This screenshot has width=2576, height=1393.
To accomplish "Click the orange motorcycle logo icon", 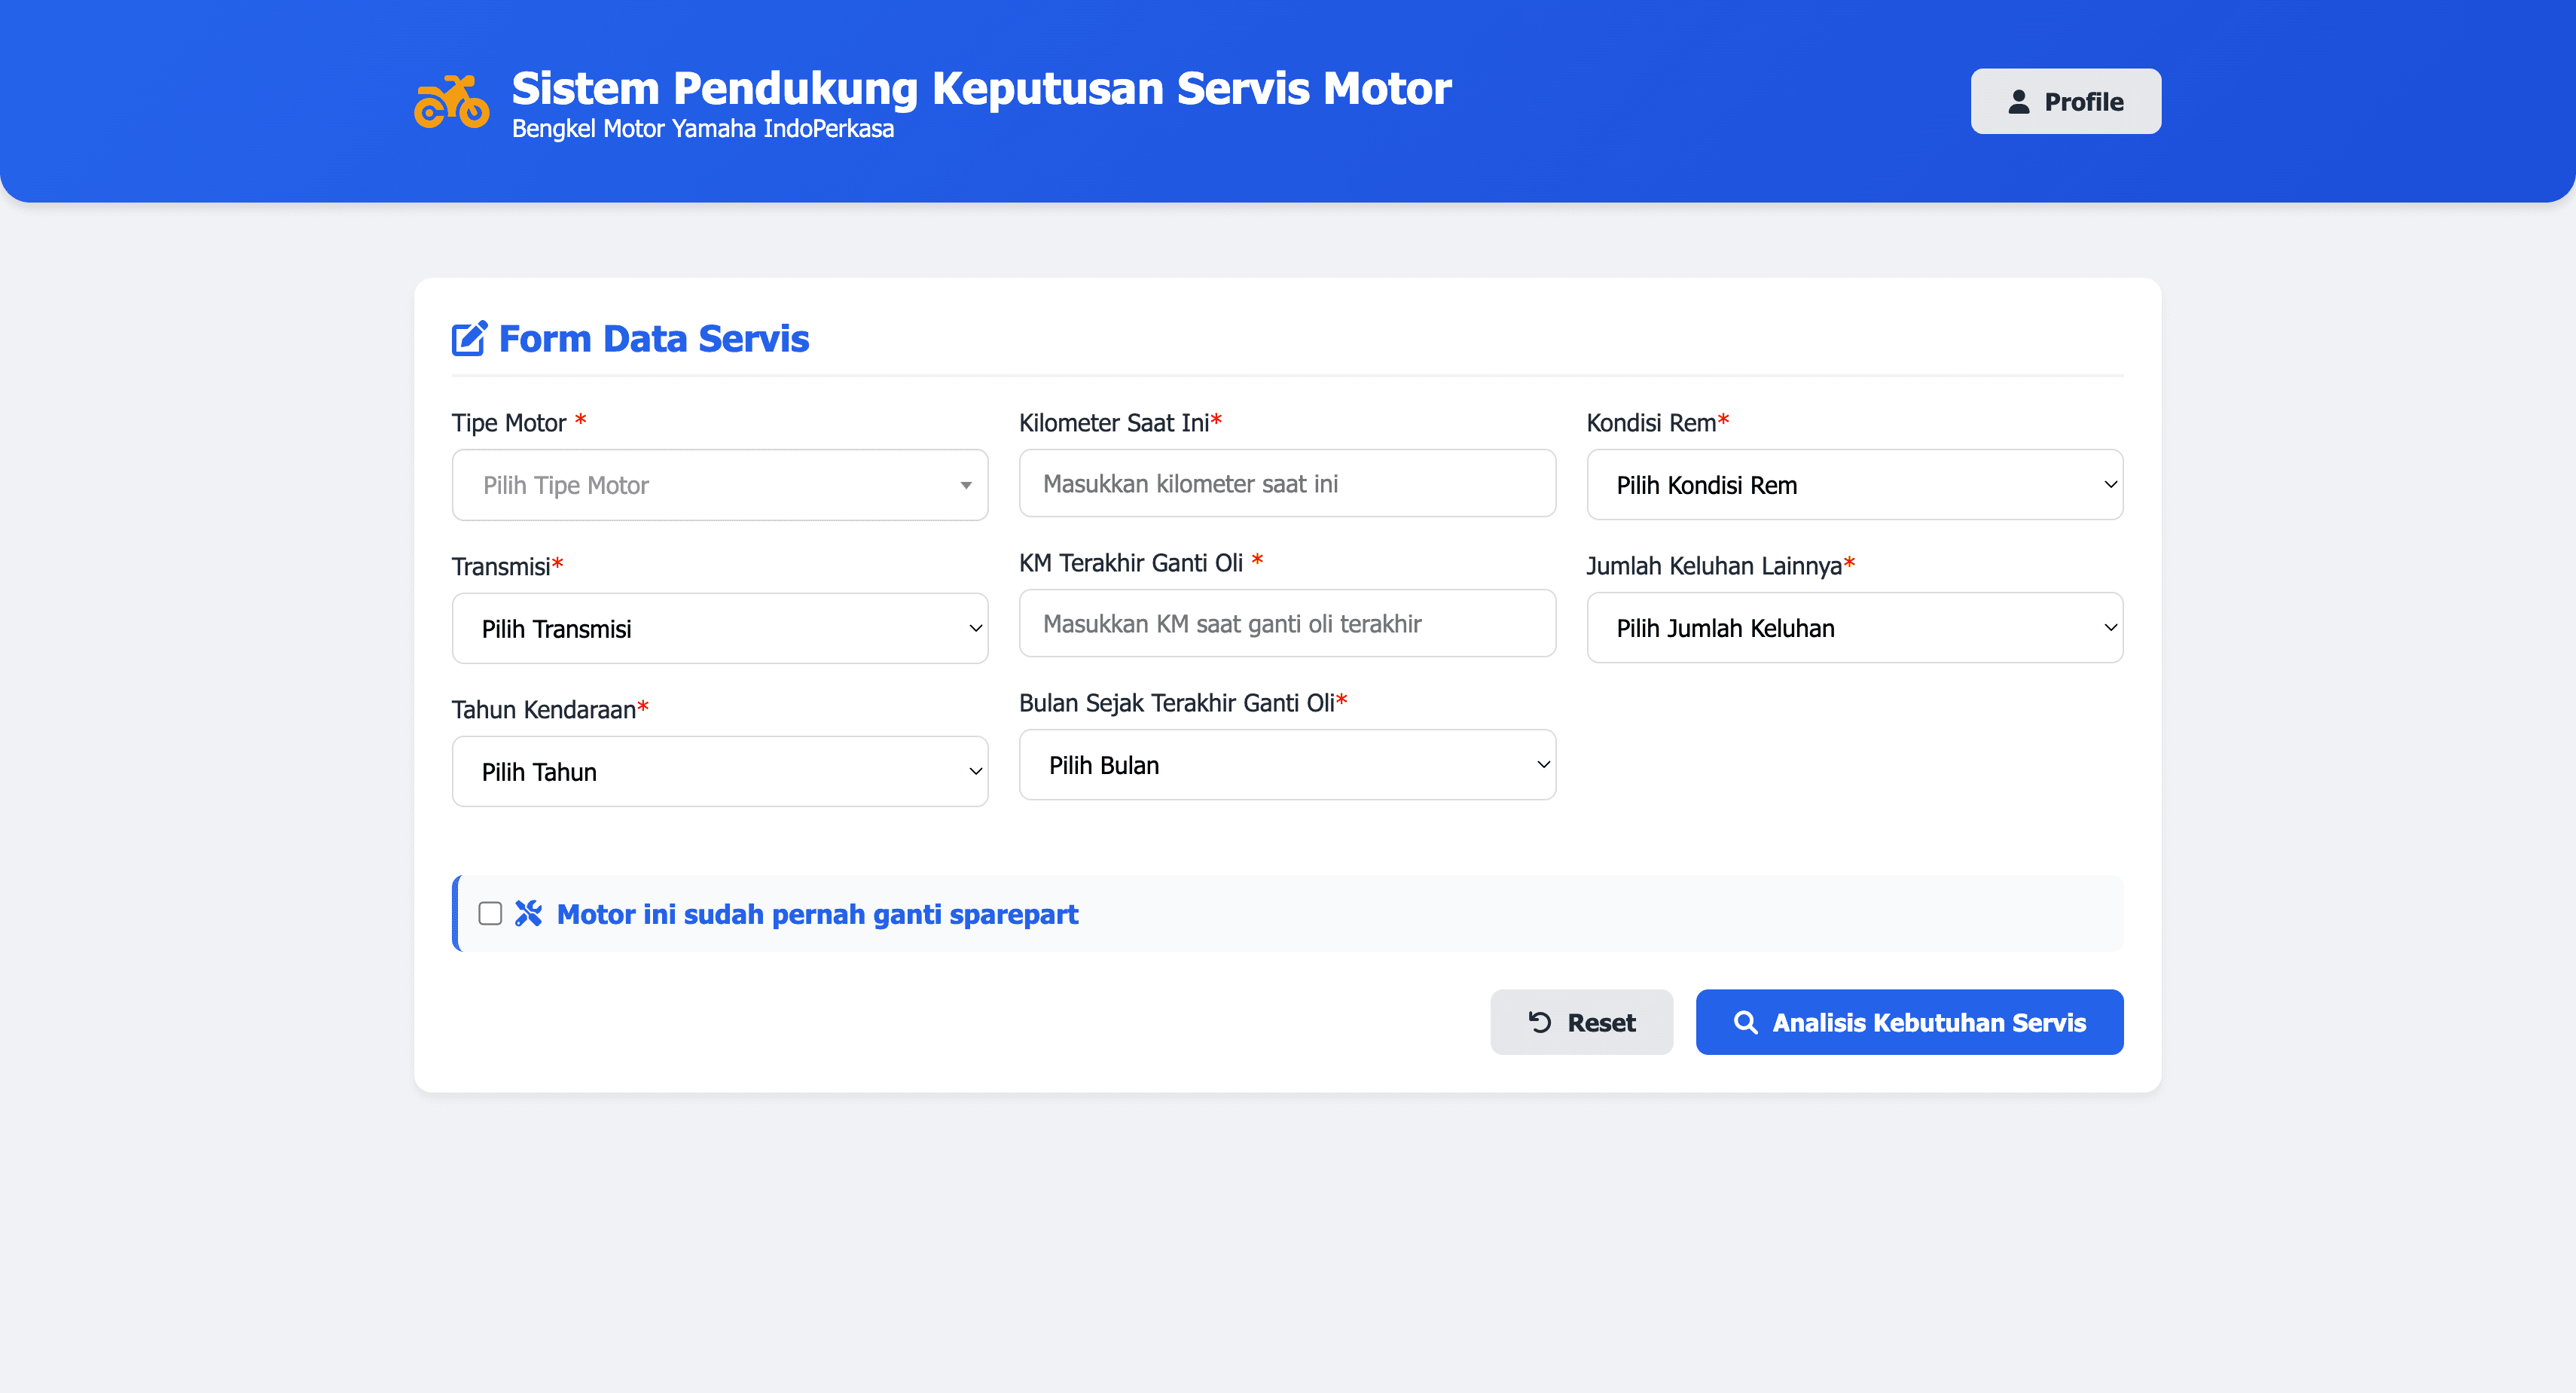I will (452, 102).
